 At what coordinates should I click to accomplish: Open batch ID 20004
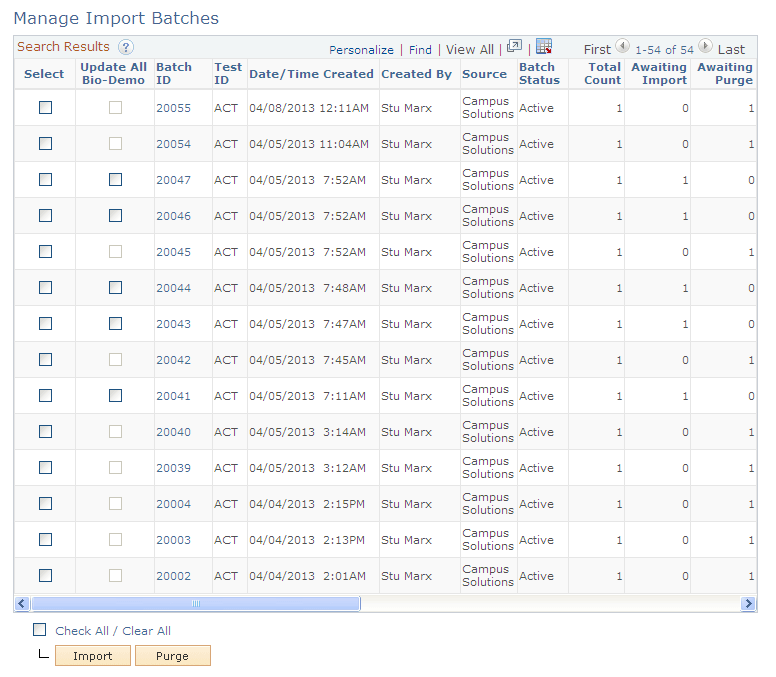173,504
